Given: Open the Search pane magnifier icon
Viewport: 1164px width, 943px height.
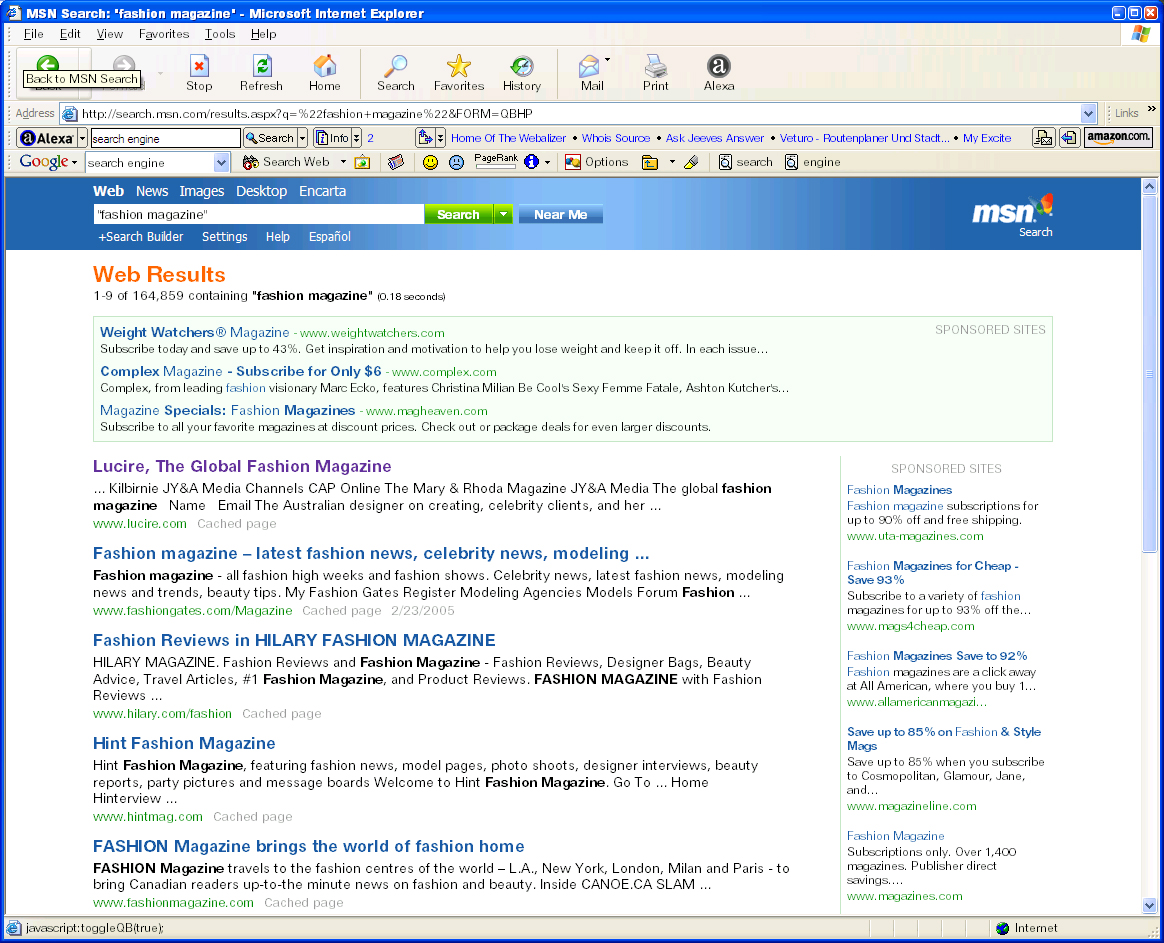Looking at the screenshot, I should point(396,65).
